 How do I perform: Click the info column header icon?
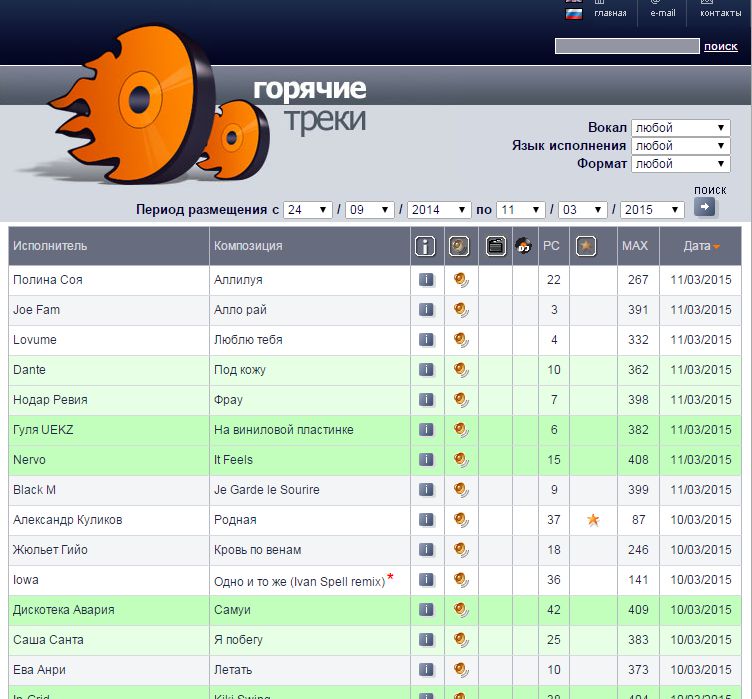(426, 246)
